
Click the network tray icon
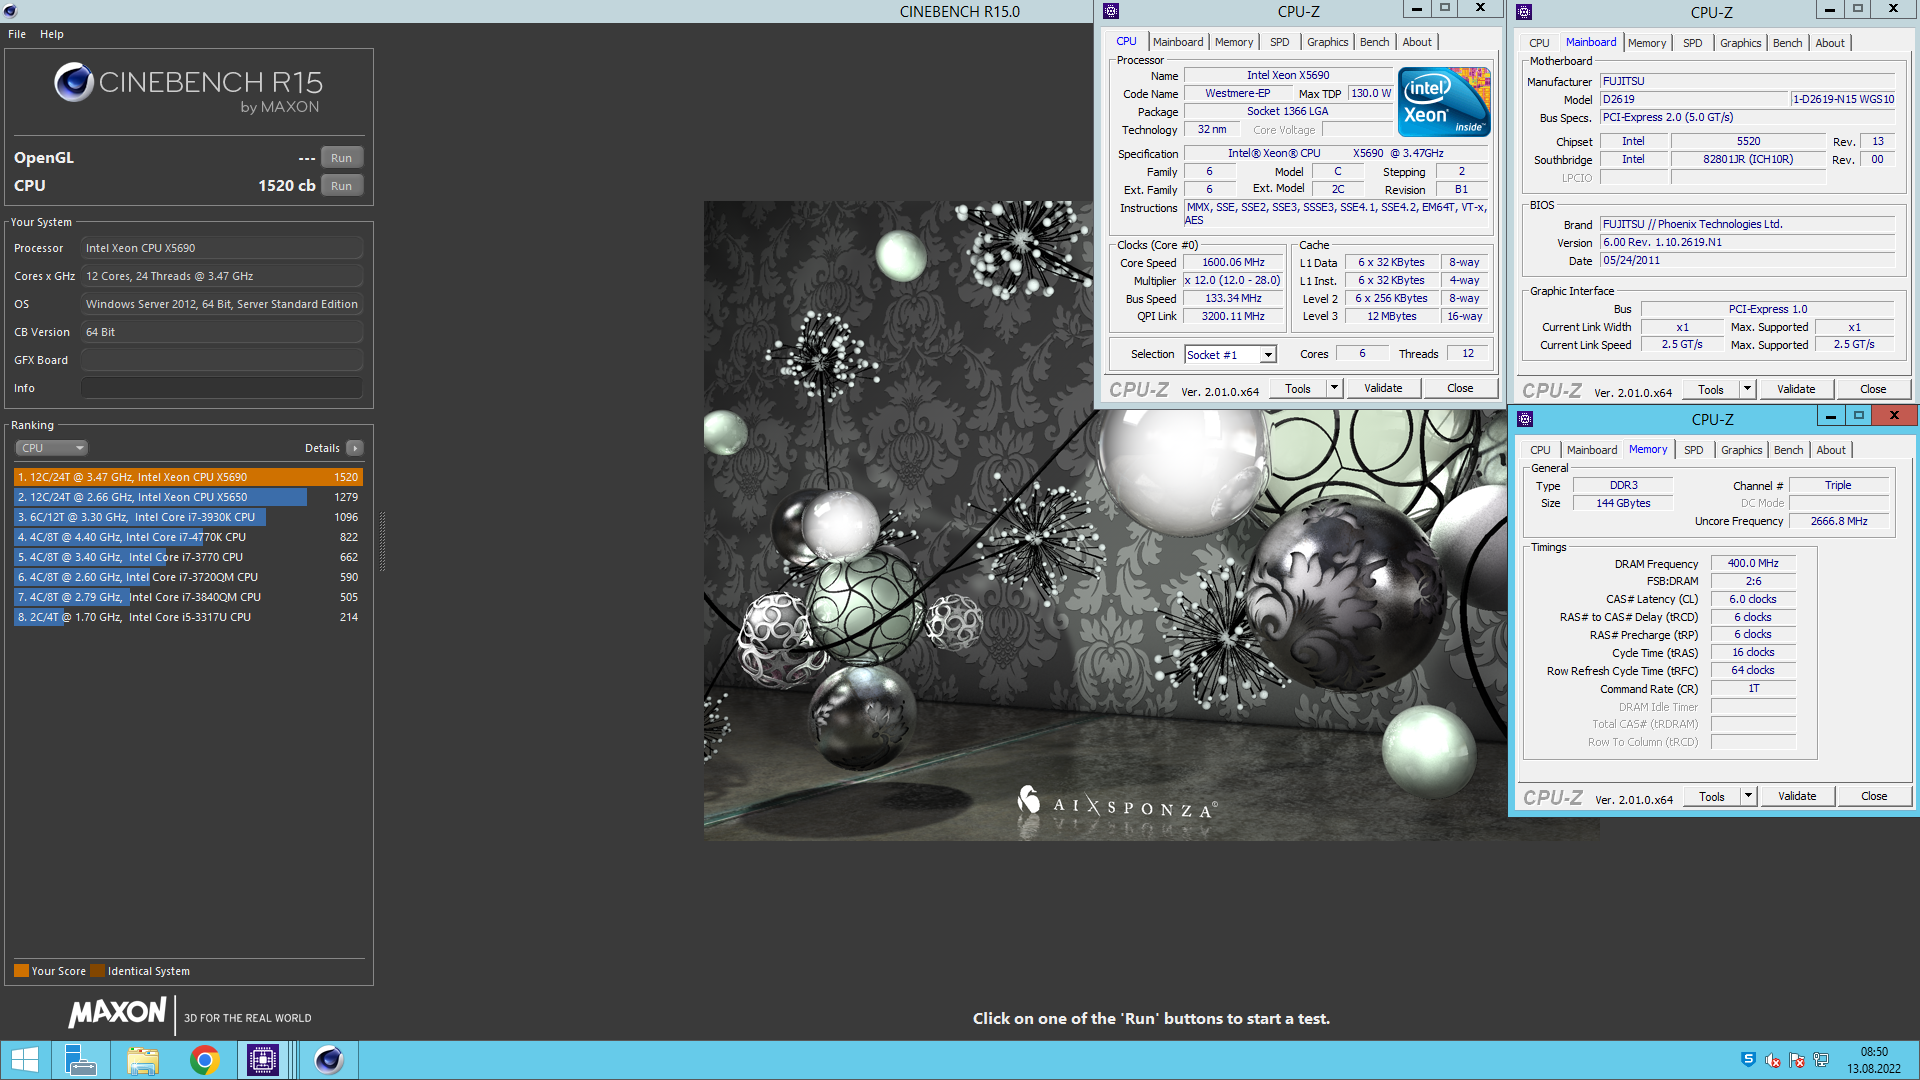1821,1060
